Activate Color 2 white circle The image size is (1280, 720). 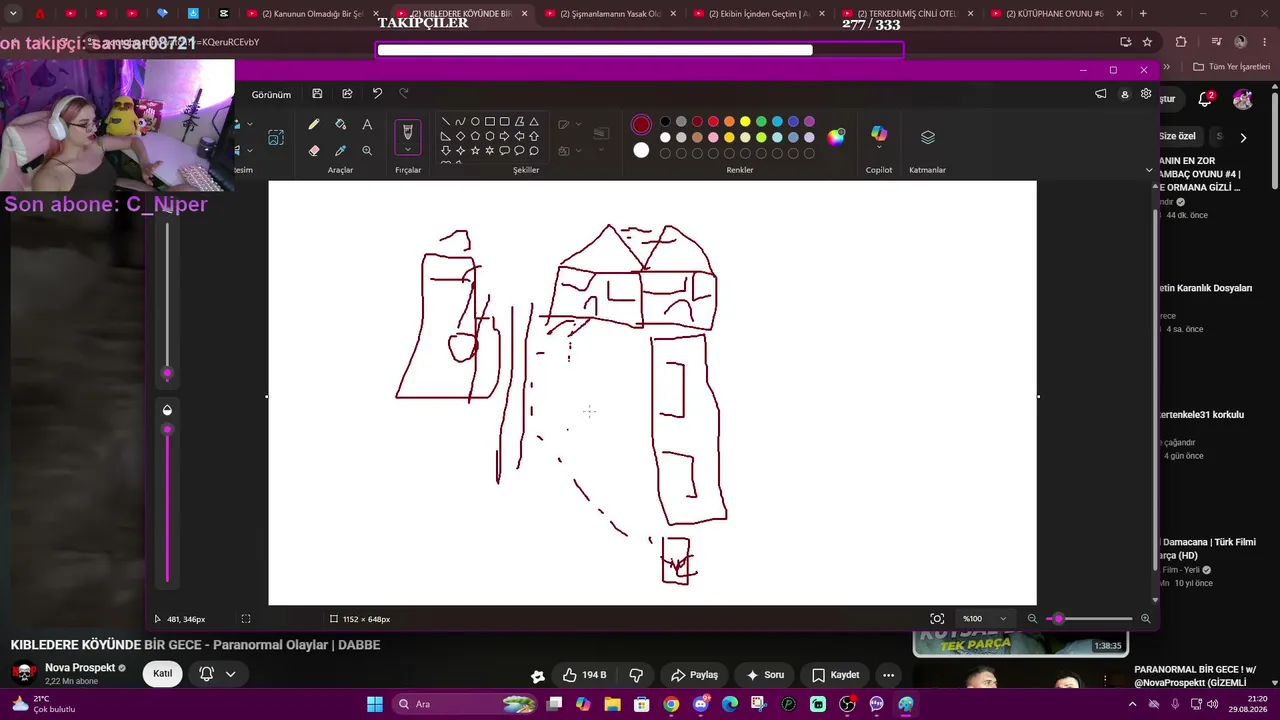click(x=641, y=151)
